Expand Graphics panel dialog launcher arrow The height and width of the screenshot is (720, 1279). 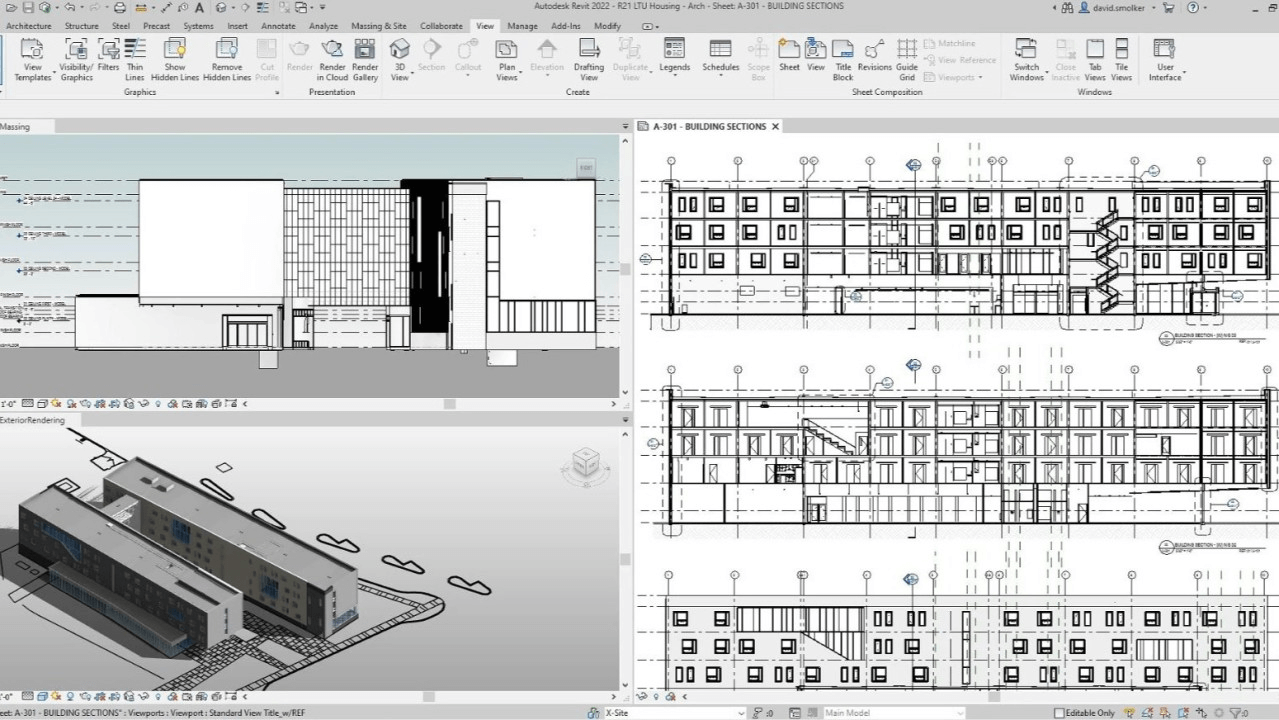276,92
